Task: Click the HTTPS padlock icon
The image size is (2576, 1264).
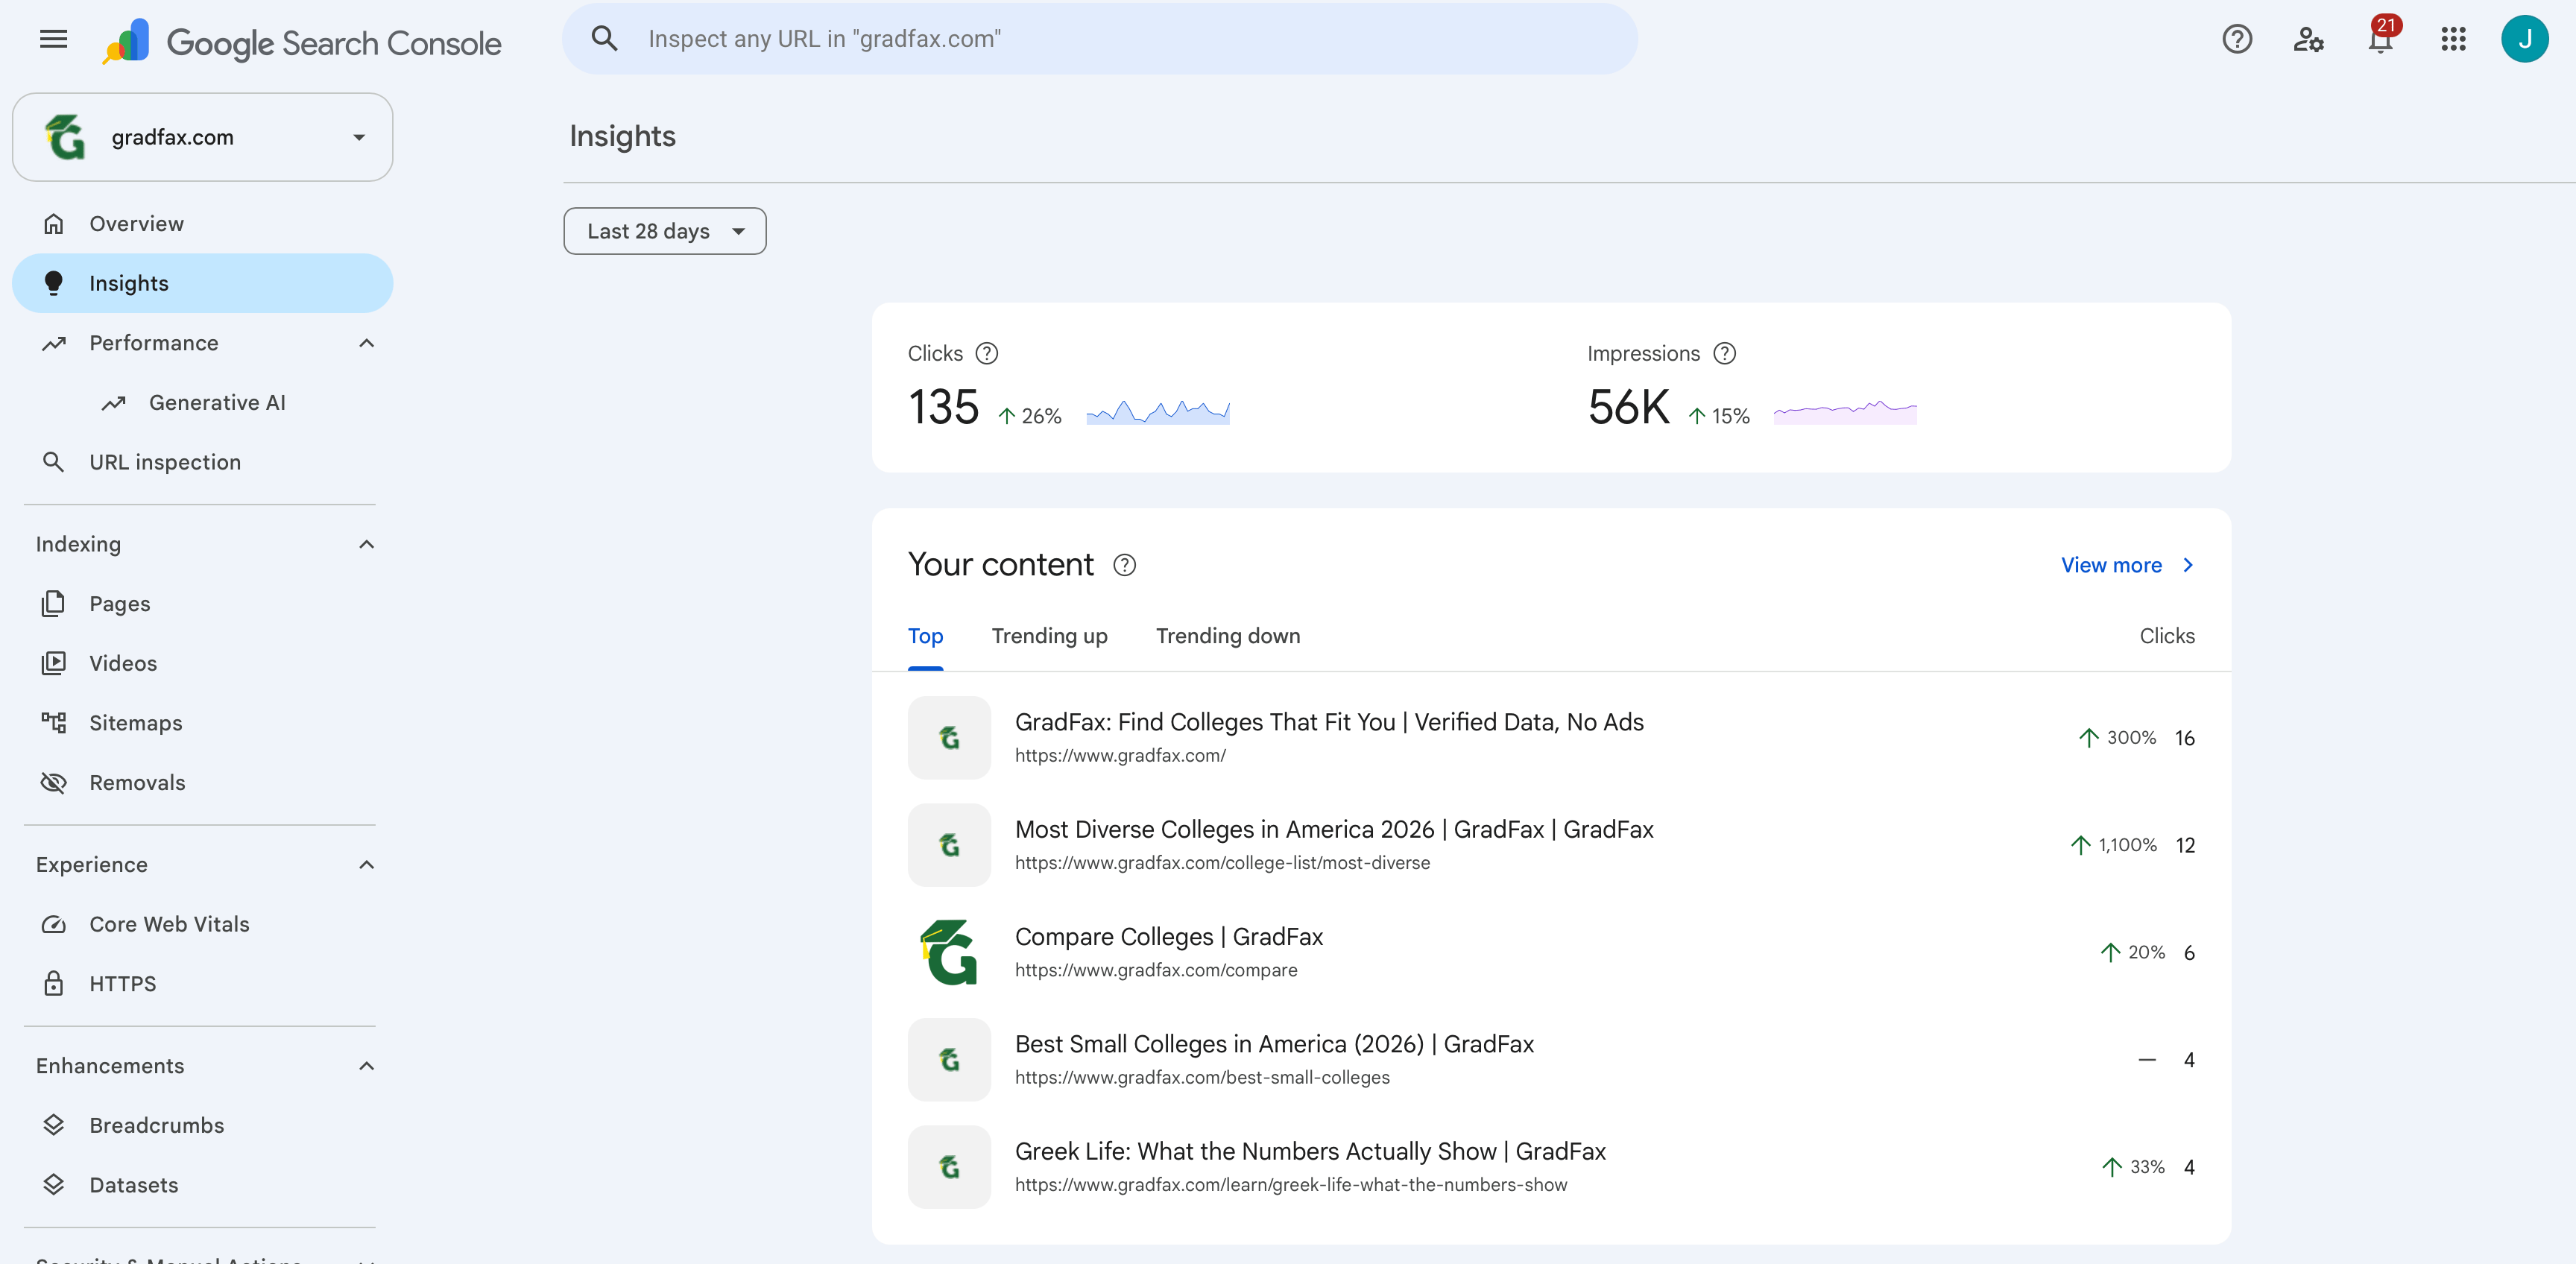Action: pos(54,983)
